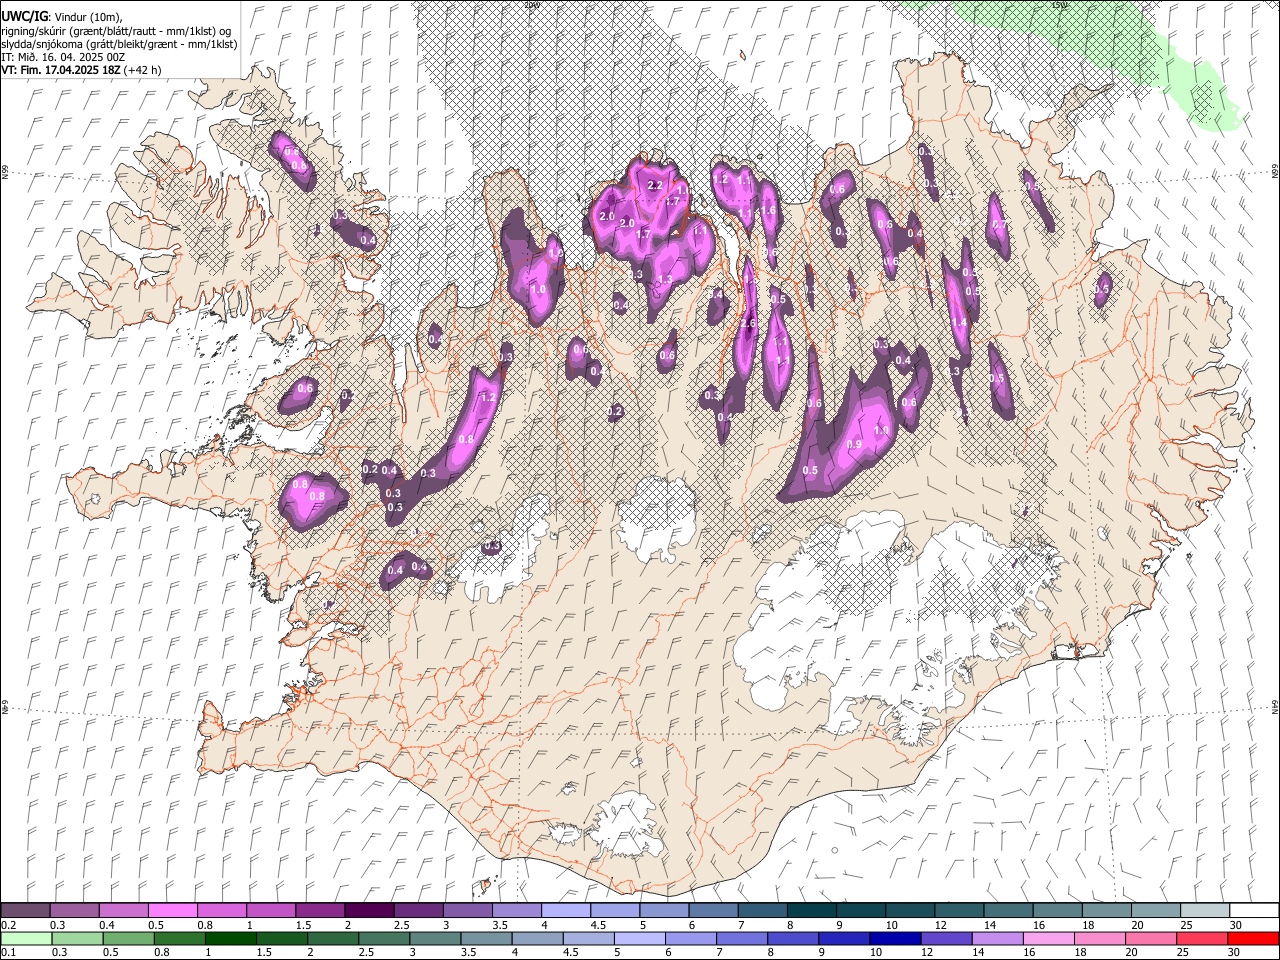1280x960 pixels.
Task: Select the bright red swatch labeled 30
Action: [1254, 938]
